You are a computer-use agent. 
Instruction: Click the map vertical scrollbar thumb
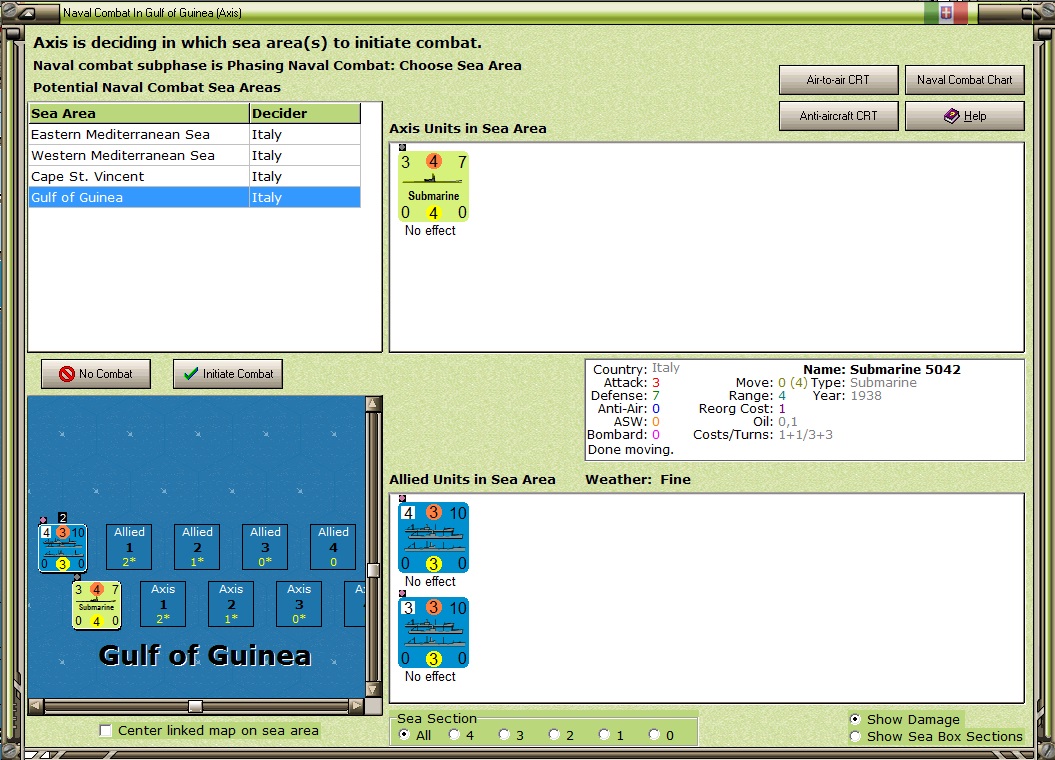click(x=373, y=570)
